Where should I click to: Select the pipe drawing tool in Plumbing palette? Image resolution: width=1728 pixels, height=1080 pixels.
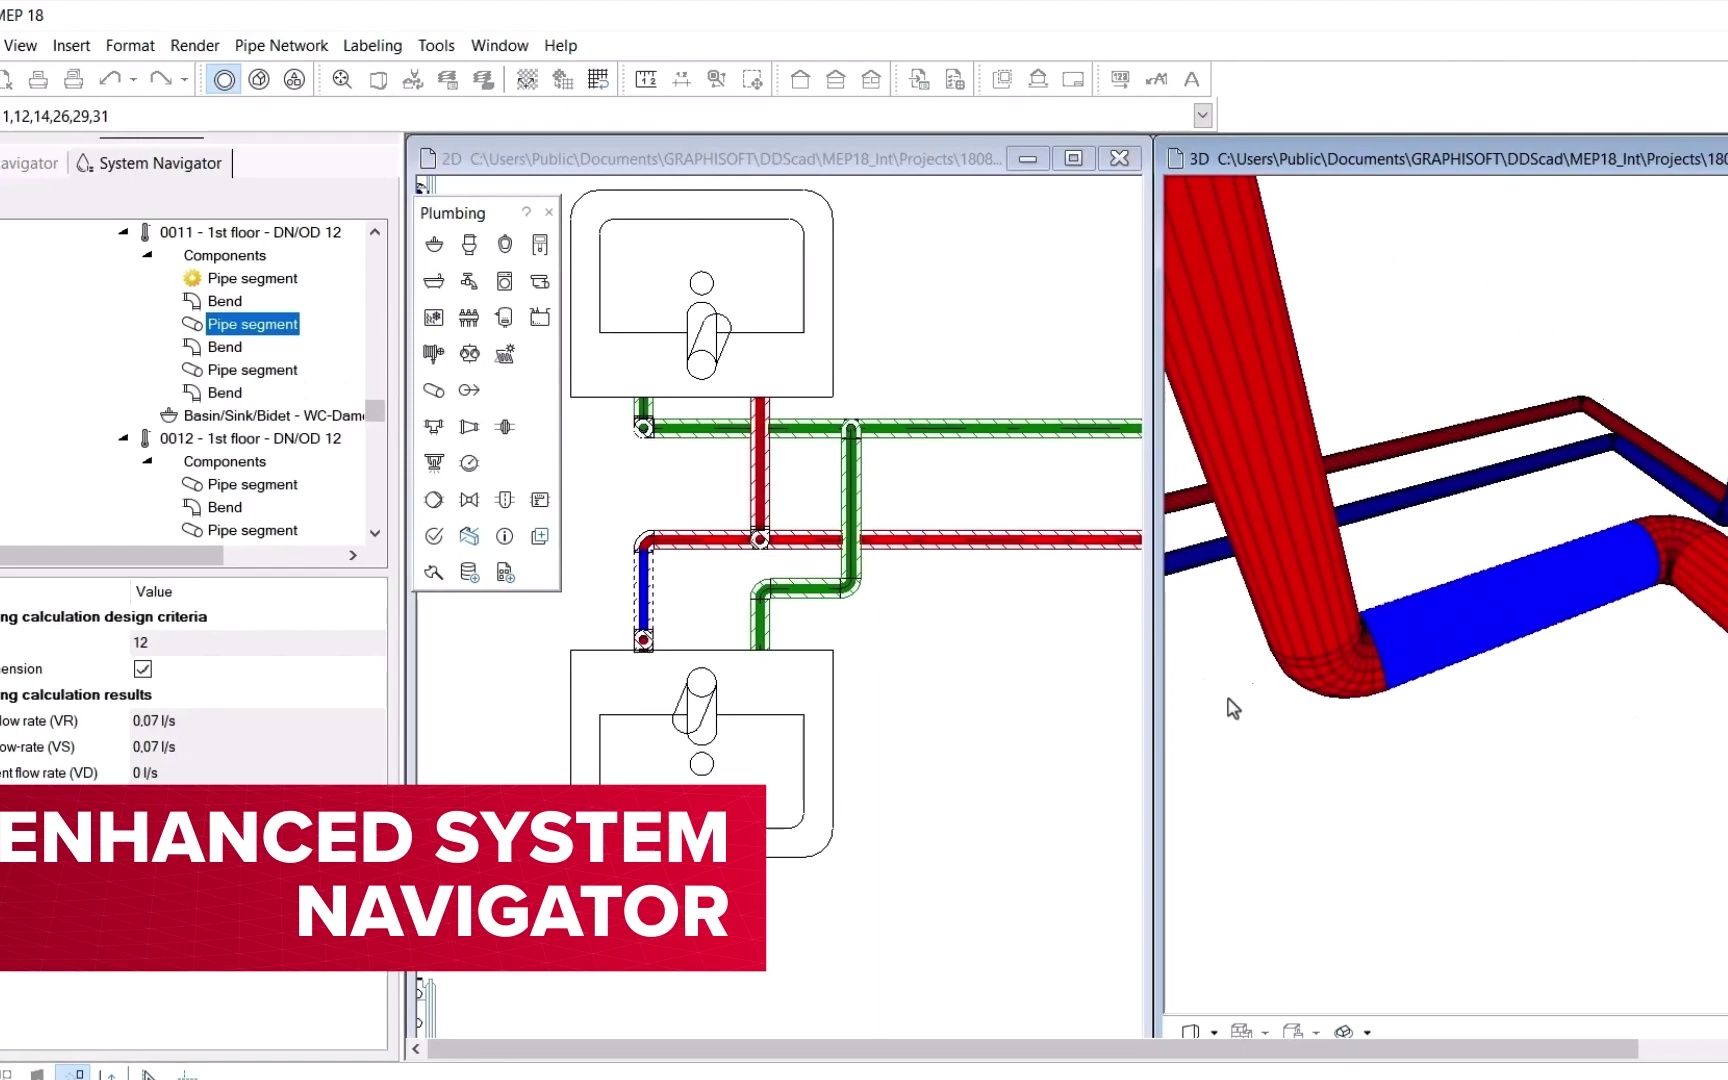click(434, 390)
